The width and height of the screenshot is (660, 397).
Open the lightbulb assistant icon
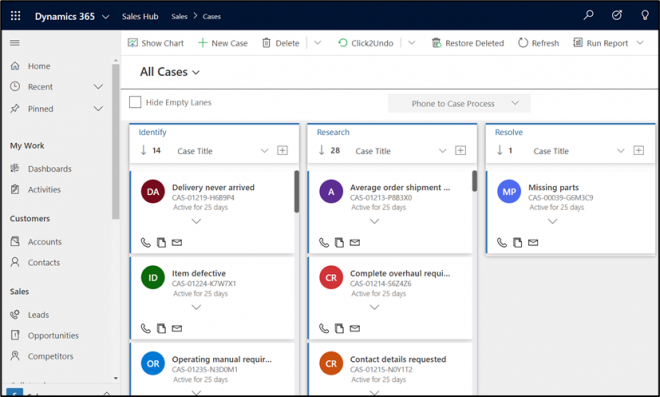tap(644, 16)
